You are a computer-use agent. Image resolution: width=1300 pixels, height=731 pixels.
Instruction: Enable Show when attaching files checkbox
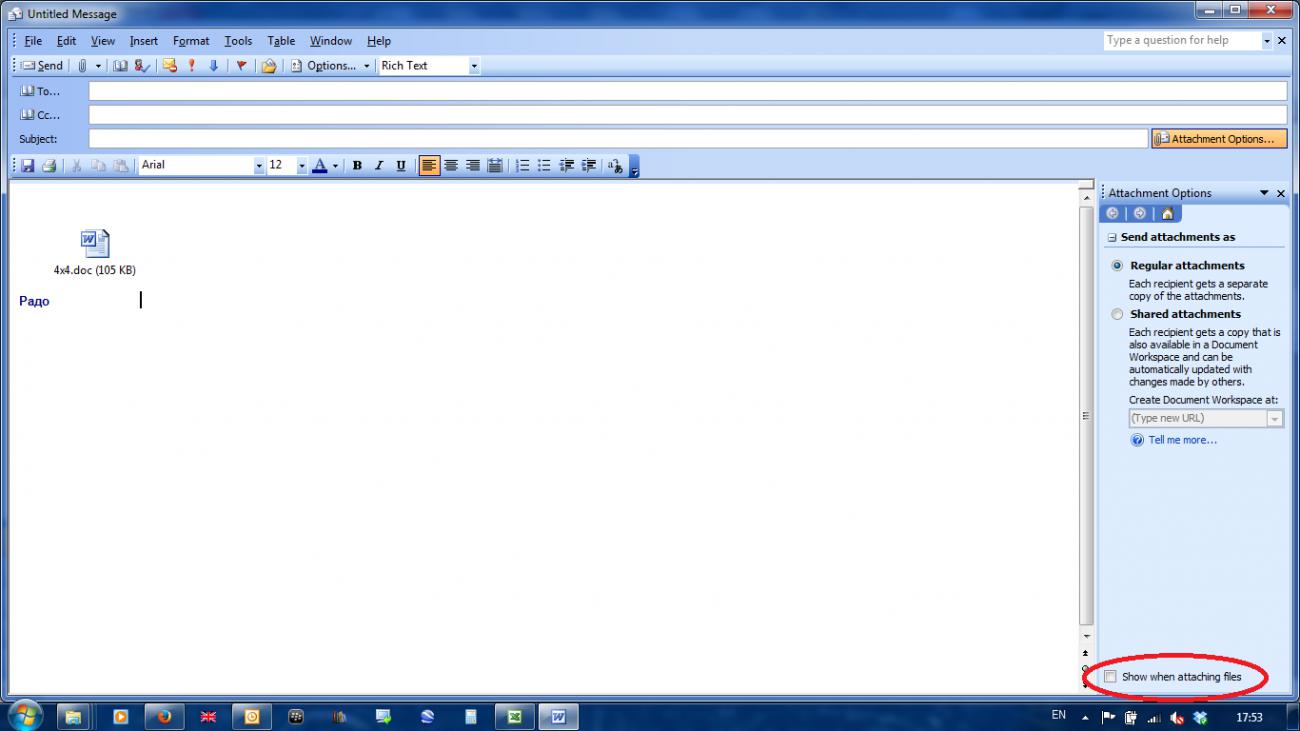1110,677
